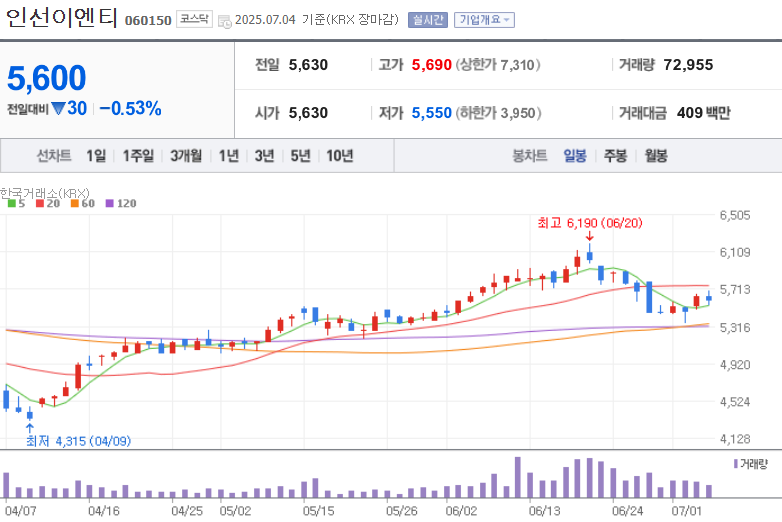Screen dimensions: 782x522
Task: Click the 07/01 date axis label
Action: tap(686, 511)
